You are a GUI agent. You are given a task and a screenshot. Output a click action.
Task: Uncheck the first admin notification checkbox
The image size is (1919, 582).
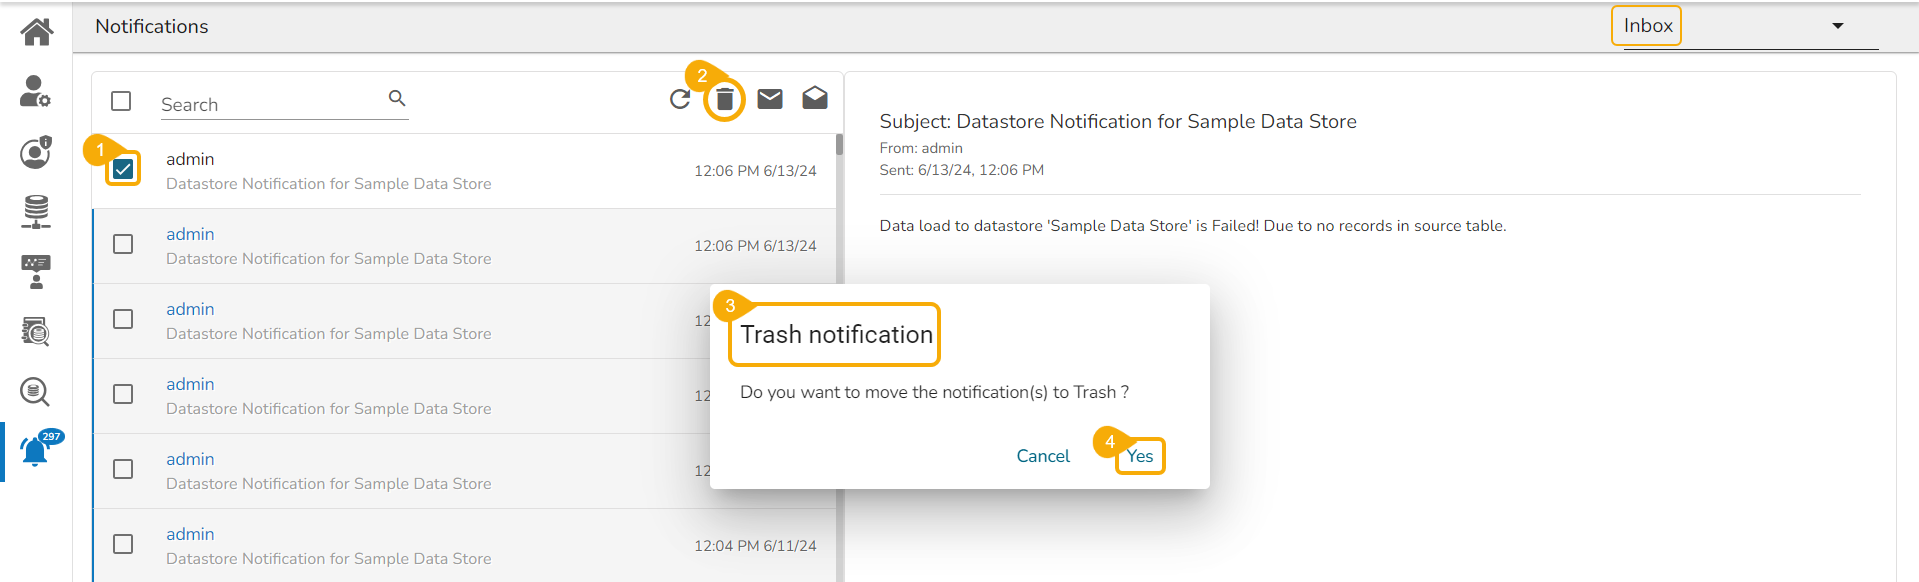click(x=123, y=169)
